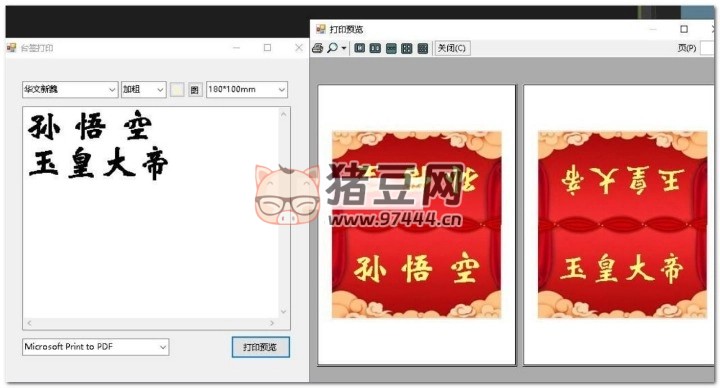
Task: Click the text area scroll-right arrow
Action: pos(272,323)
